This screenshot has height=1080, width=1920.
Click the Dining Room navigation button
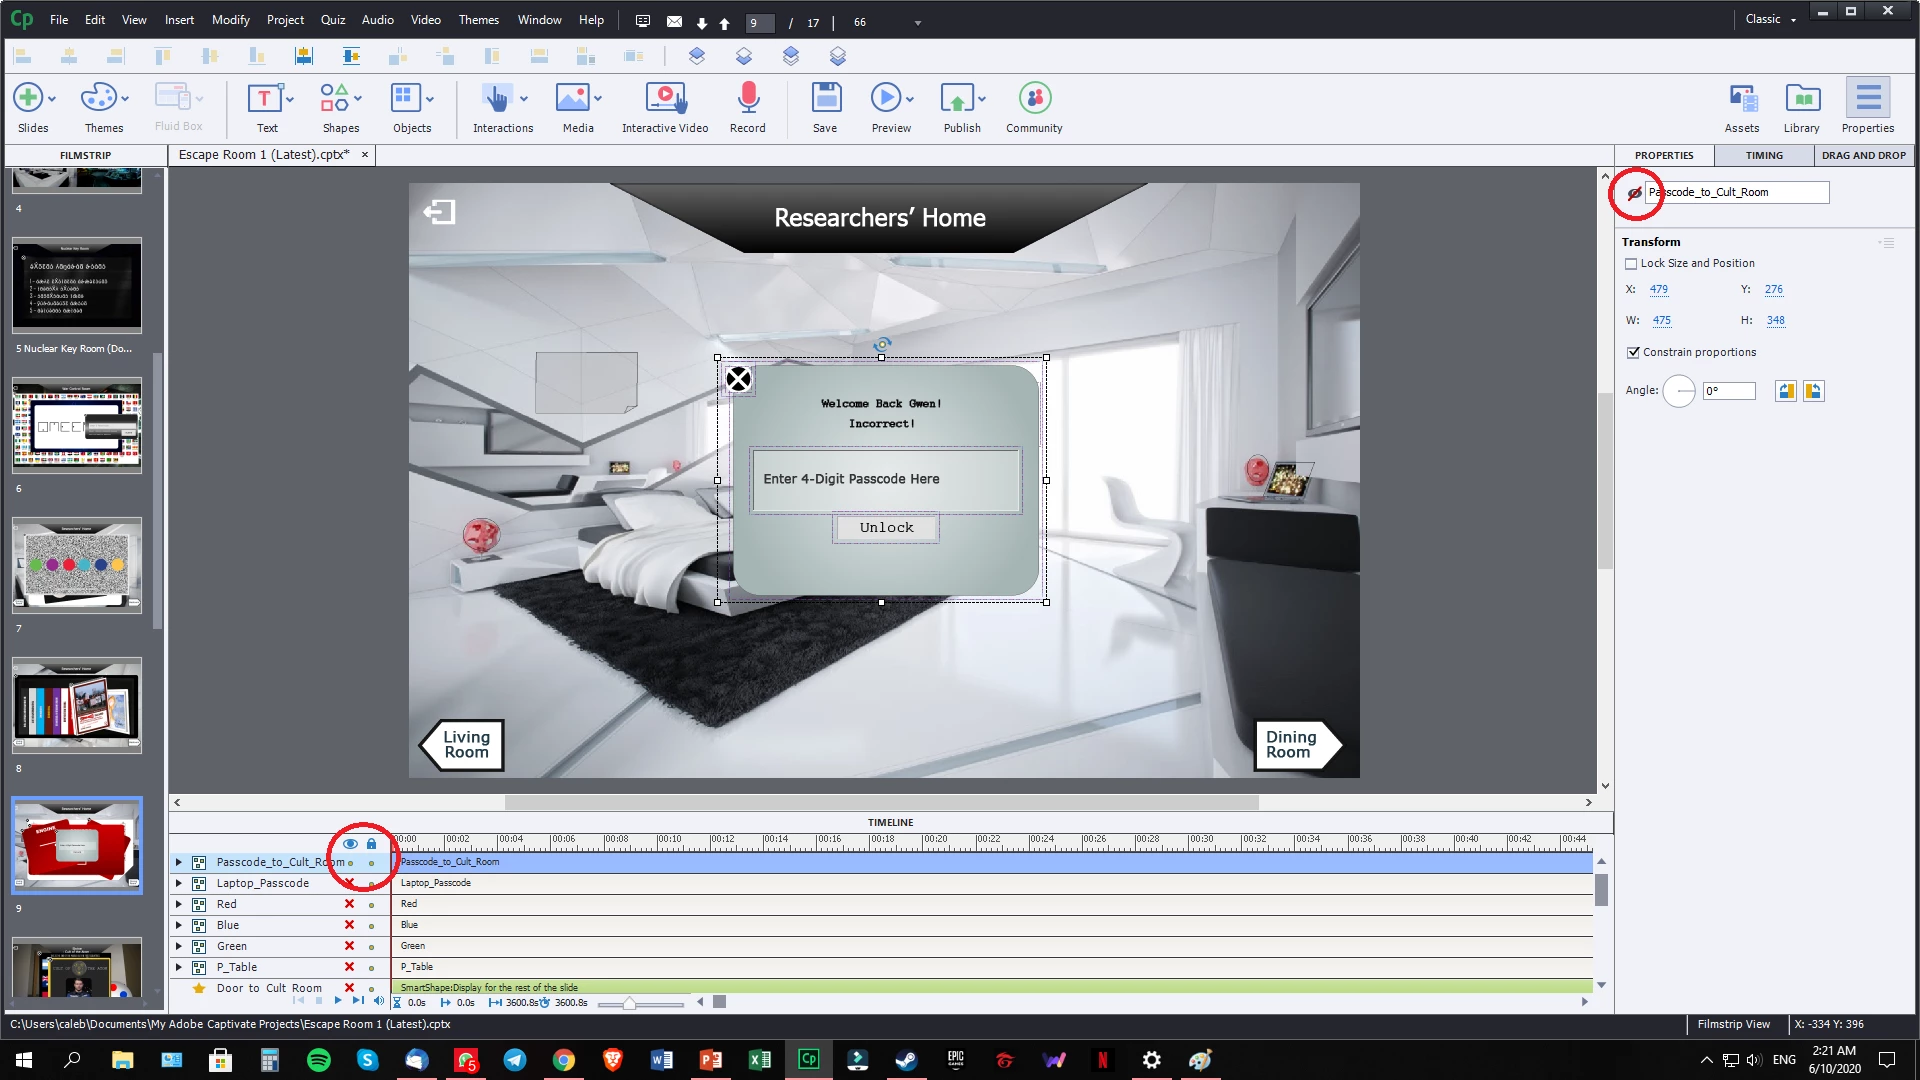pos(1291,745)
